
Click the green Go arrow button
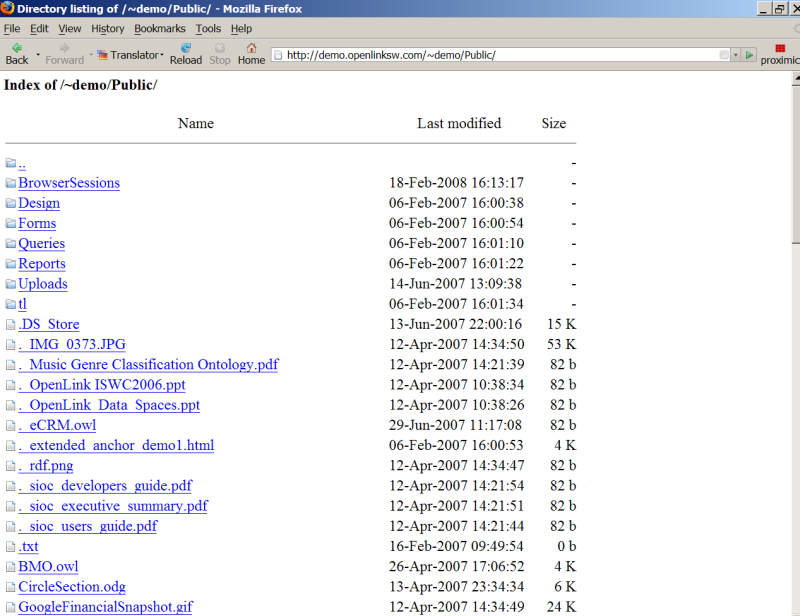[x=750, y=55]
